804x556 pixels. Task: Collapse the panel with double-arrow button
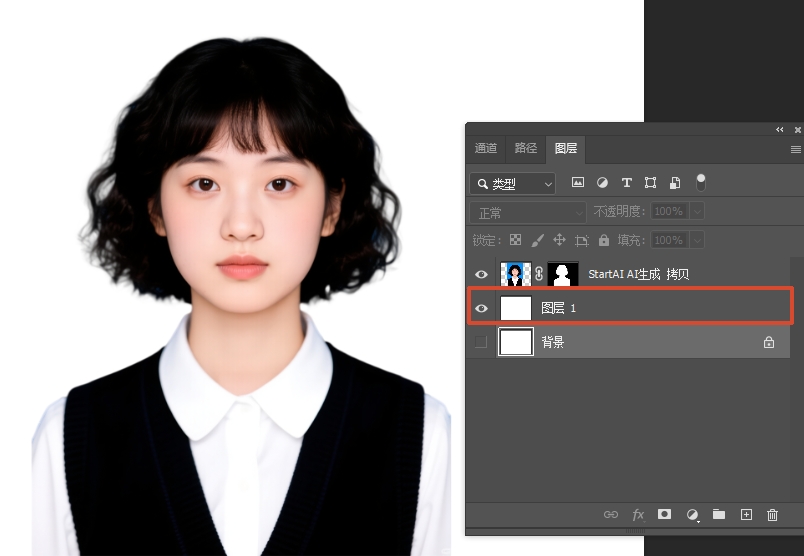coord(780,130)
